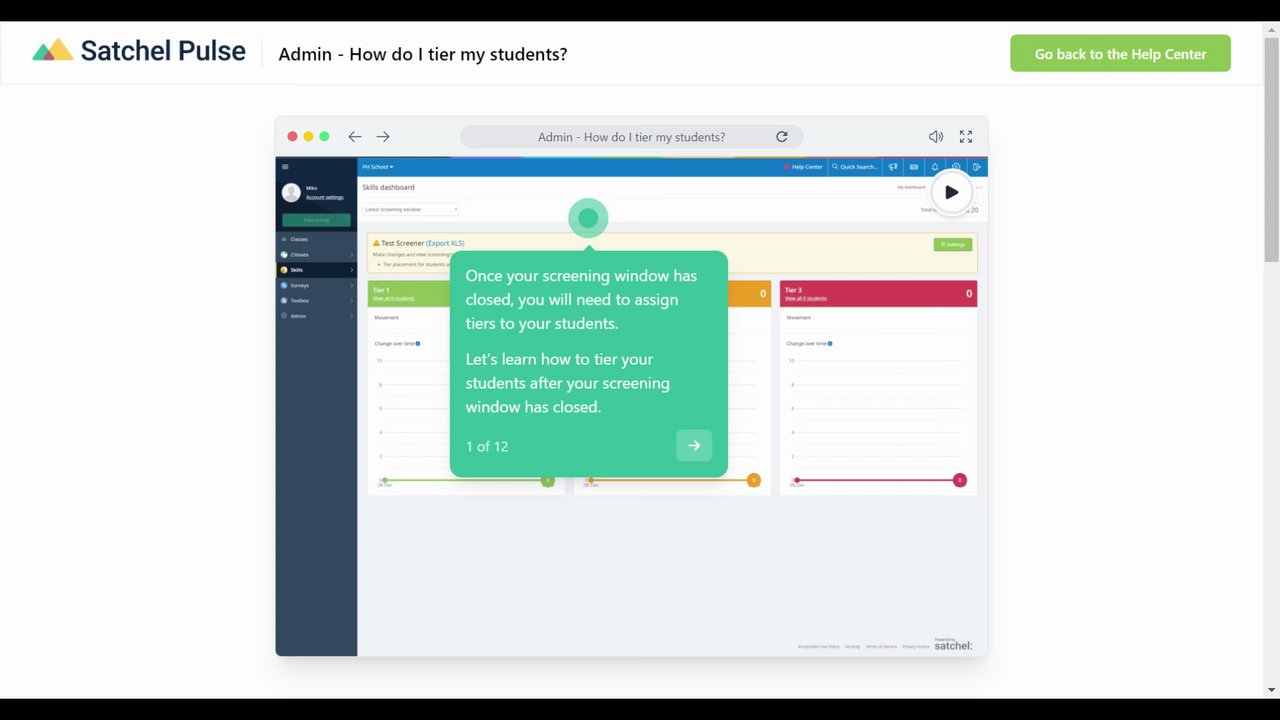The image size is (1280, 720).
Task: Click the My dashboard link
Action: [911, 187]
